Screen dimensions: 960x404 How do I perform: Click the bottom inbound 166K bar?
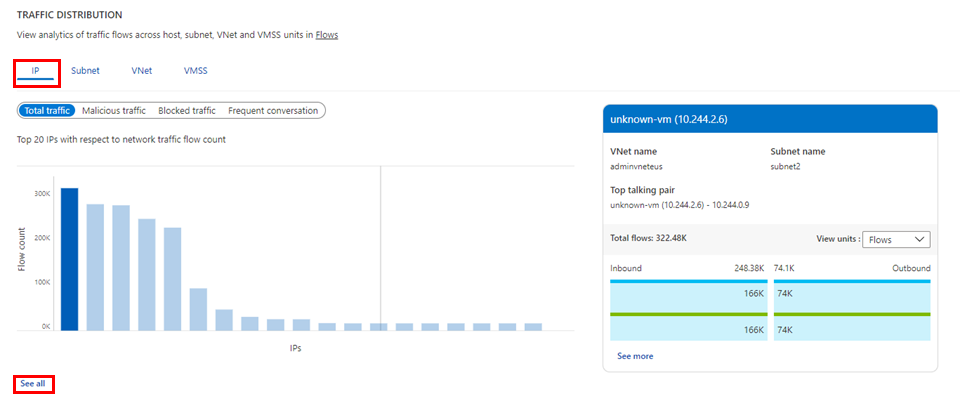688,329
